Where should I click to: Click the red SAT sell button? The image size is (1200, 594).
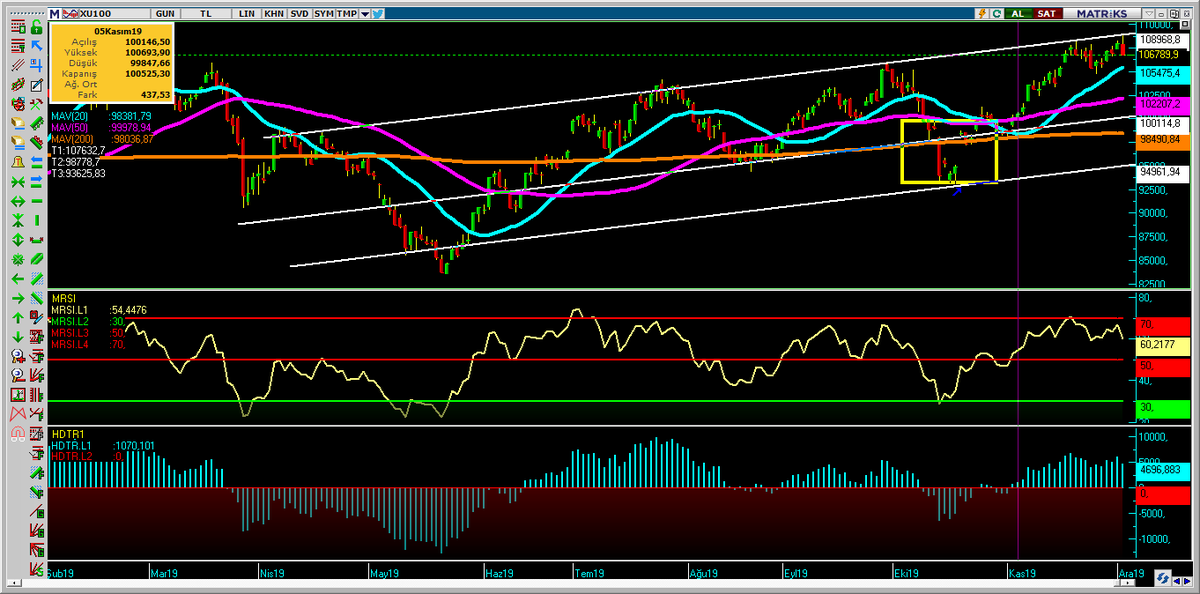tap(1047, 14)
